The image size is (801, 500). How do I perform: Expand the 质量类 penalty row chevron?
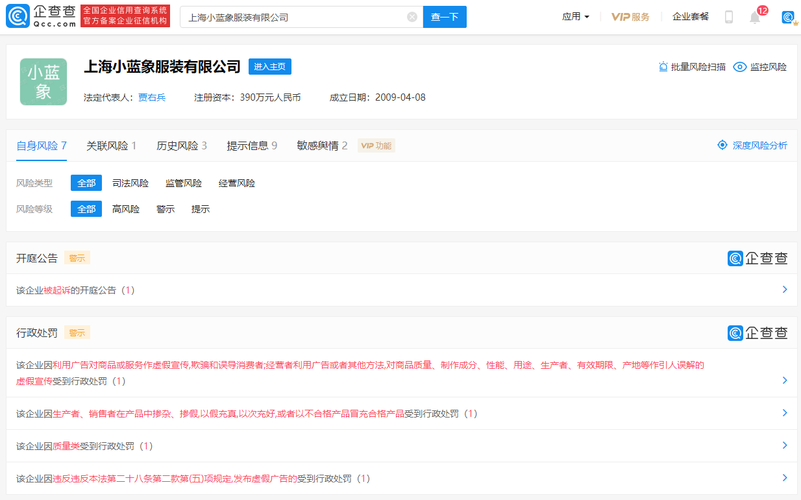click(x=785, y=445)
